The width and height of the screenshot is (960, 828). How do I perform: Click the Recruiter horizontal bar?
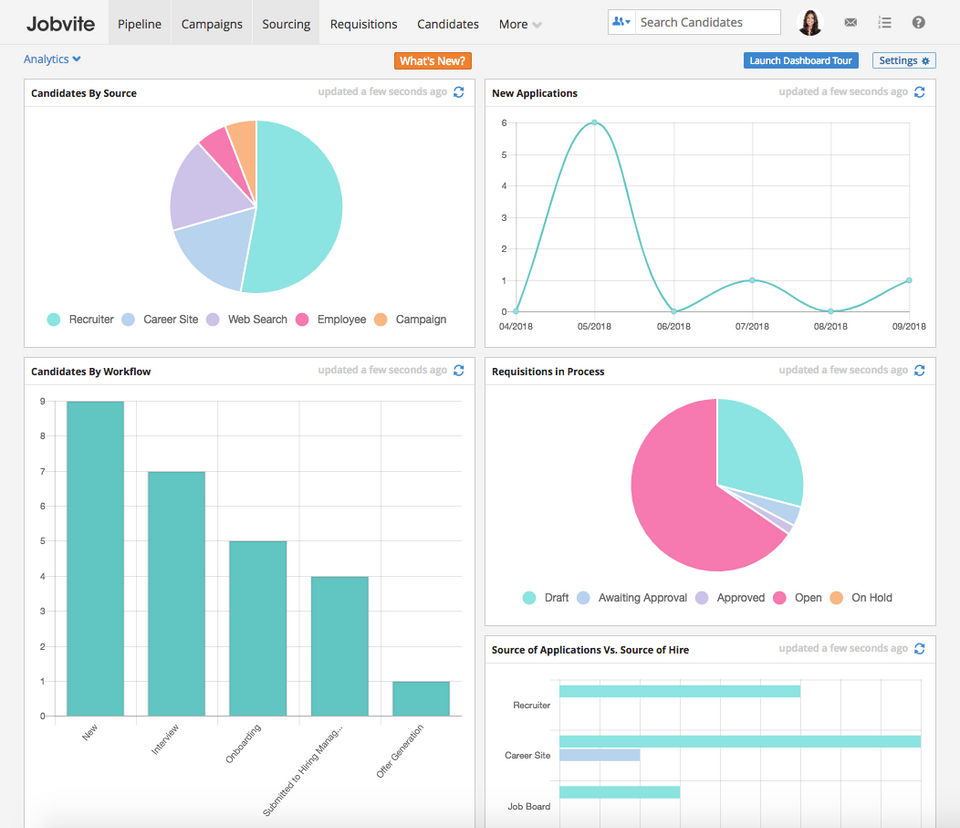point(680,691)
